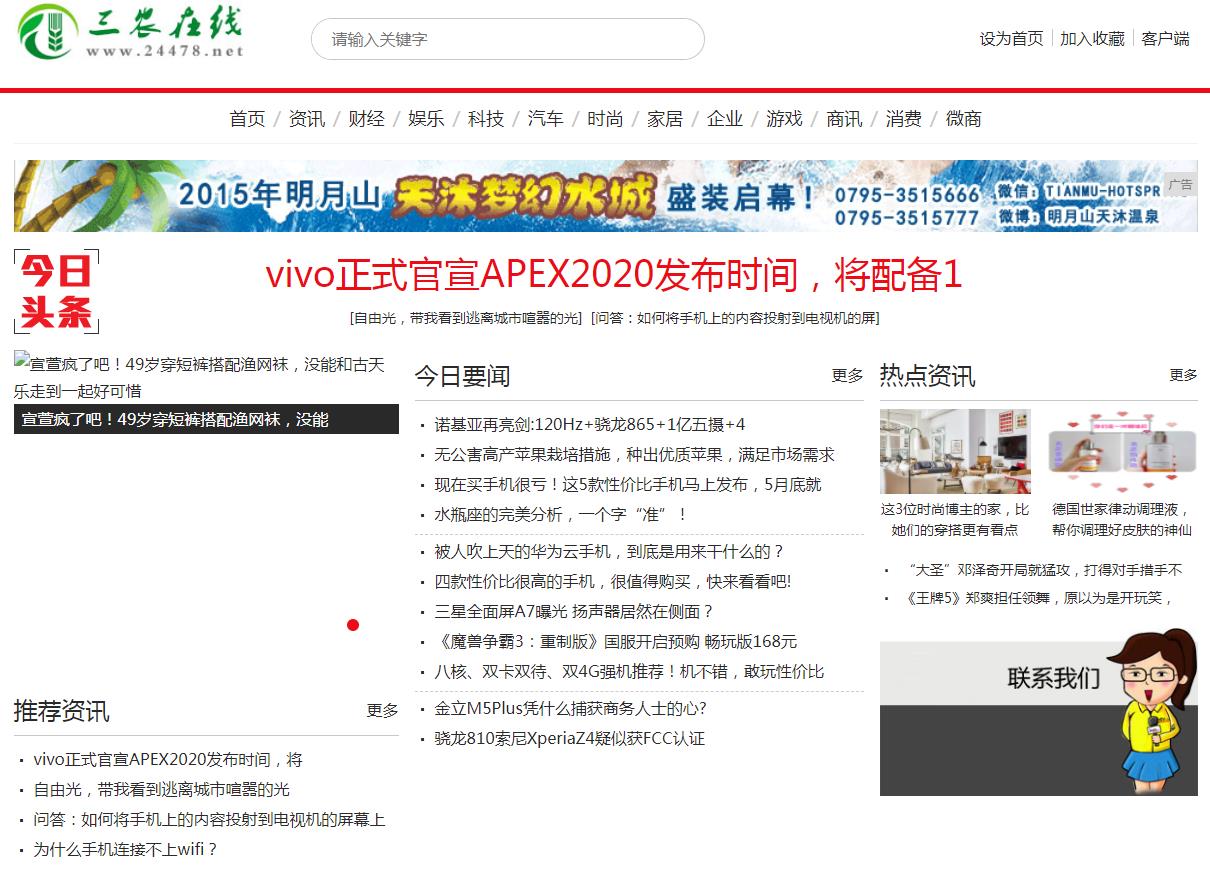Open 金立M5Plus article
This screenshot has width=1210, height=872.
tap(570, 708)
